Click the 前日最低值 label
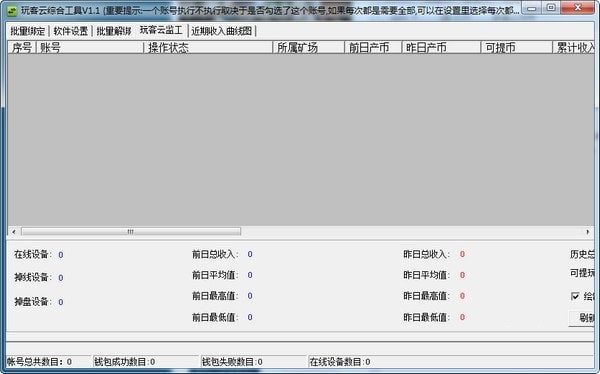The height and width of the screenshot is (374, 600). pos(215,317)
